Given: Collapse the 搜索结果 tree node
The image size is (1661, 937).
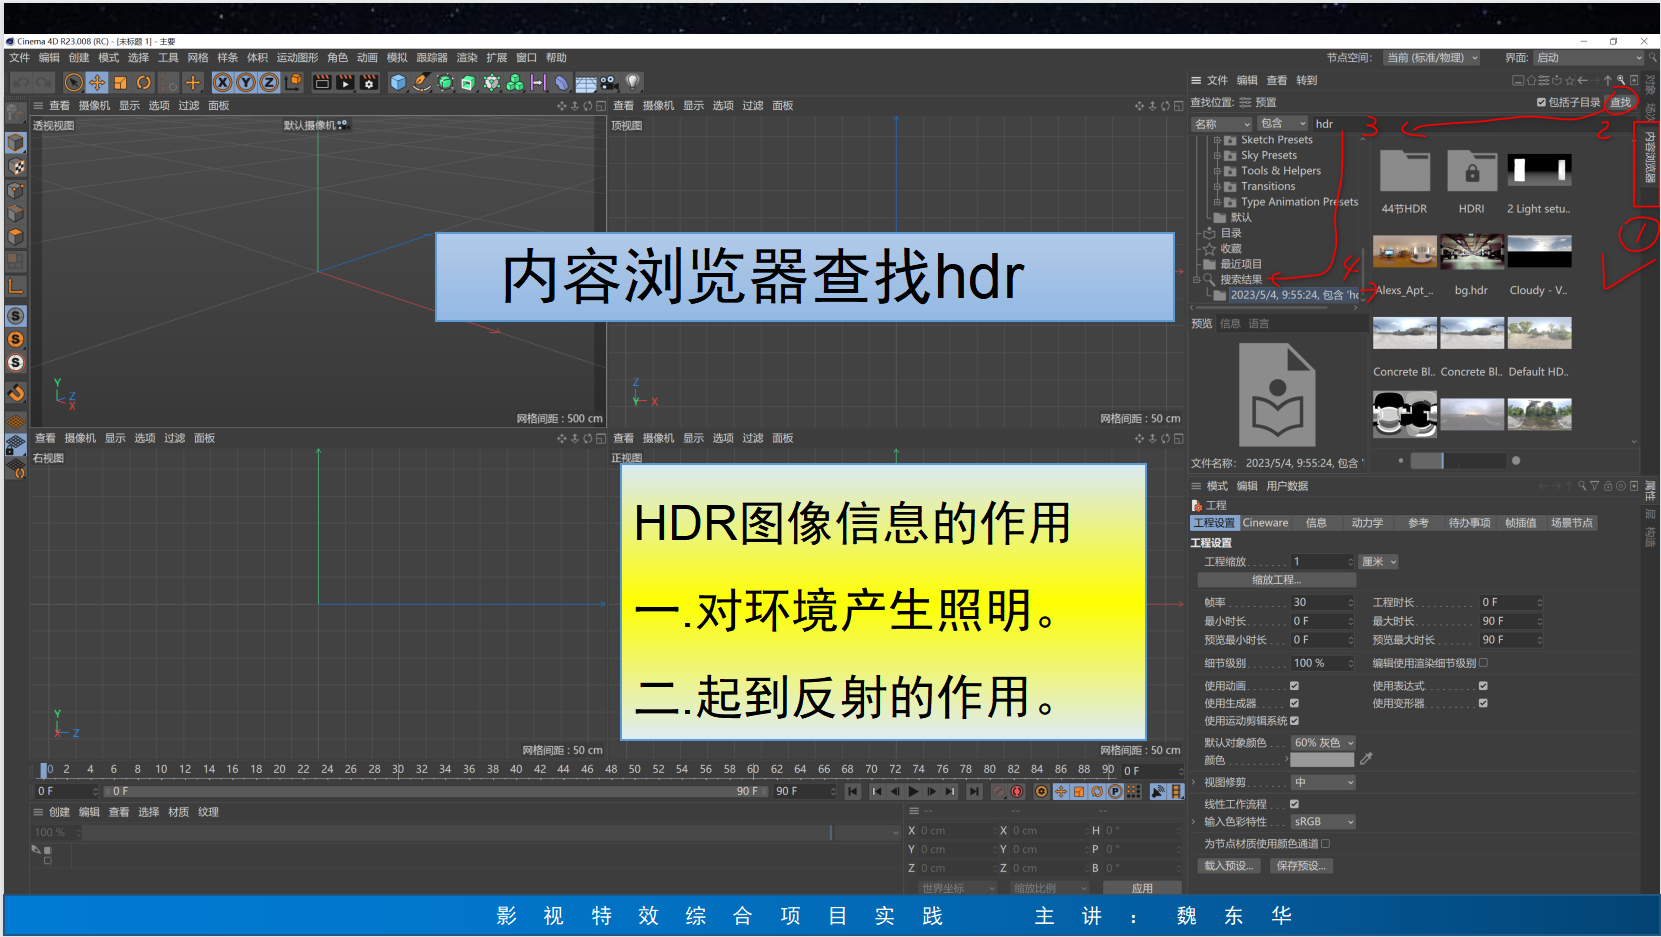Looking at the screenshot, I should tap(1196, 280).
